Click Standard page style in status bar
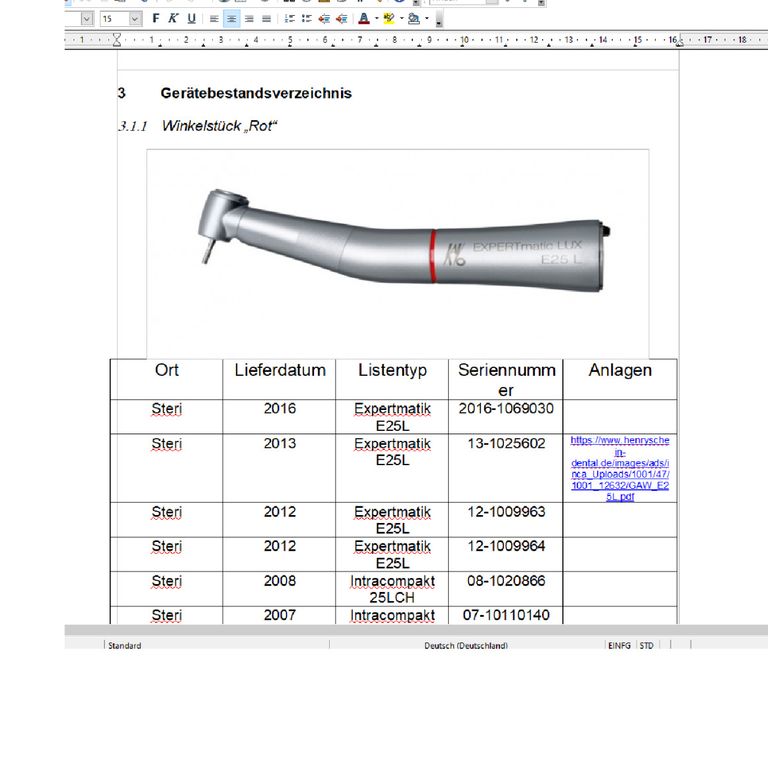Screen dimensions: 768x768 124,646
